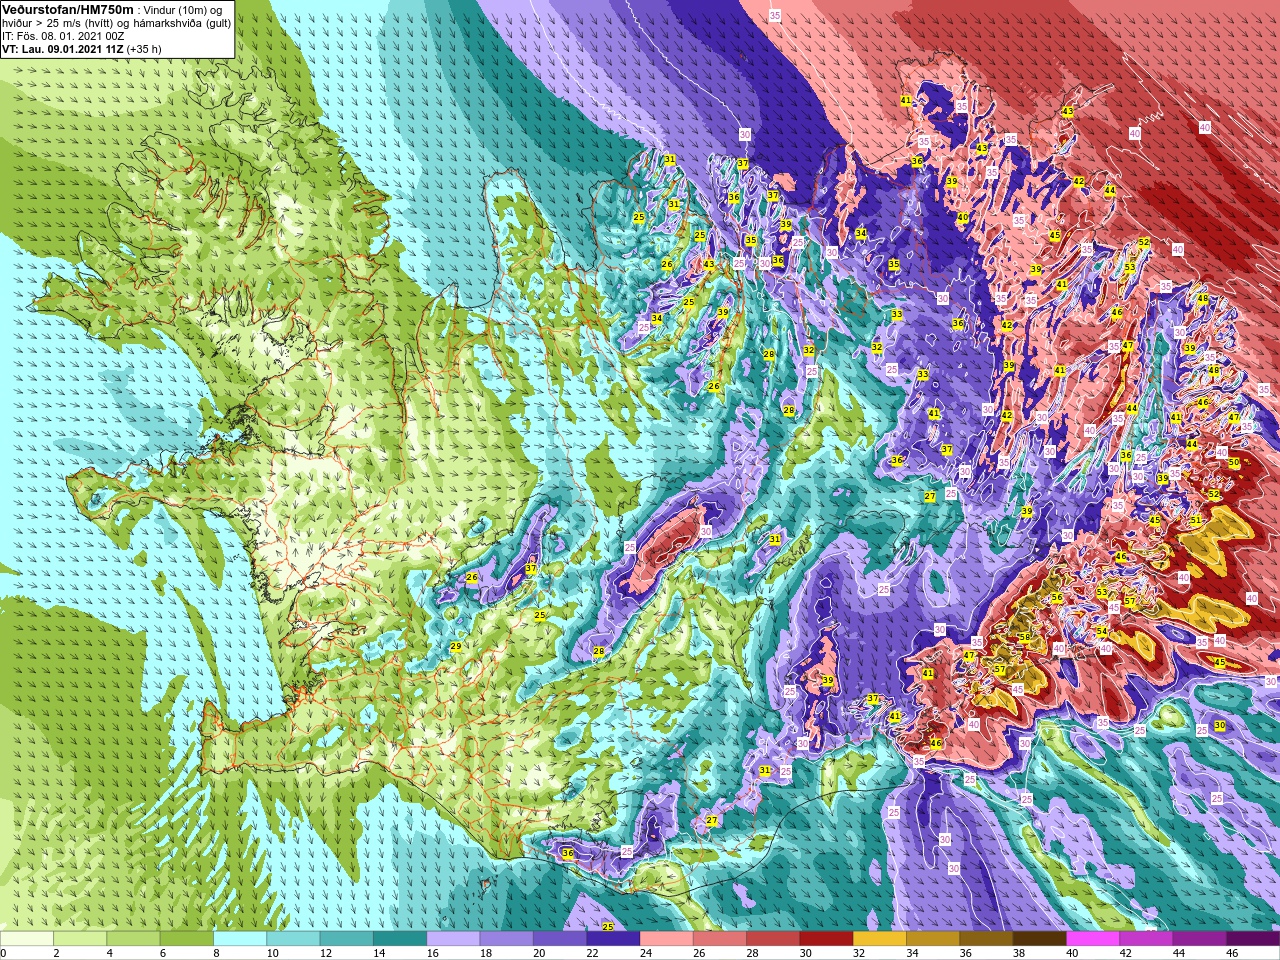
Task: Click the 30–32 m/s dark red swatch
Action: (827, 938)
